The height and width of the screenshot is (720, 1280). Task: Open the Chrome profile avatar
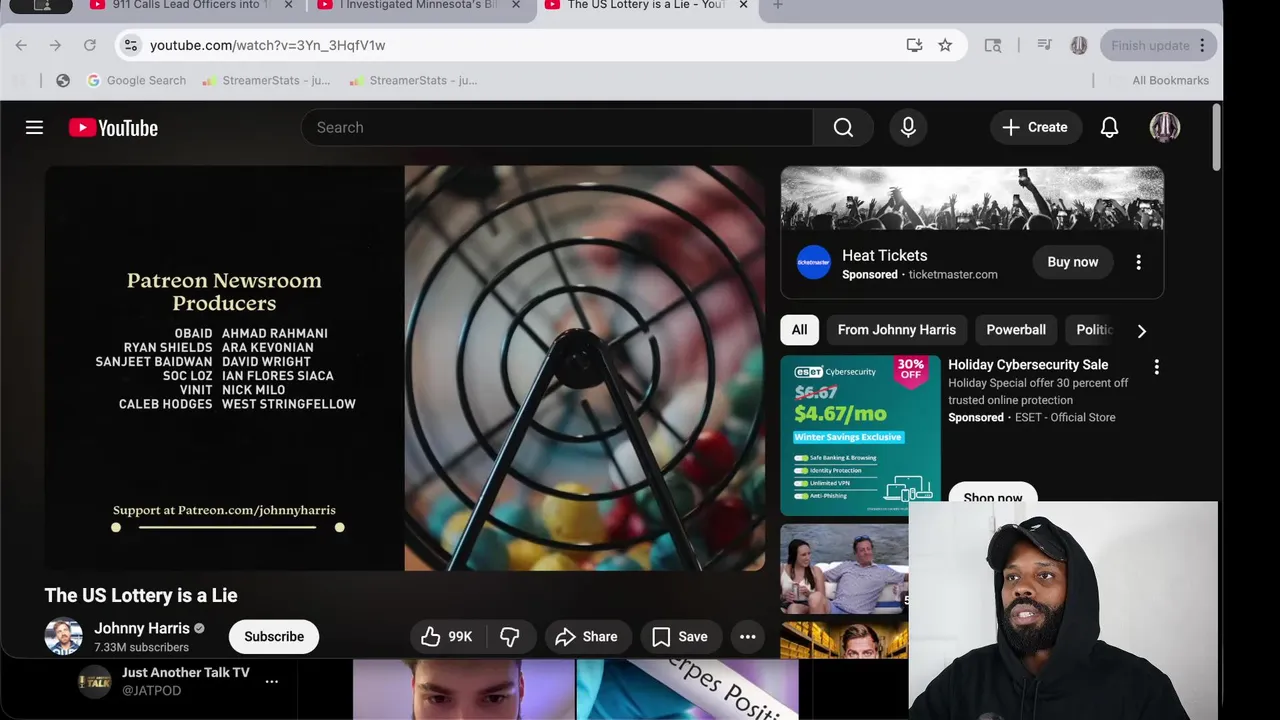pos(1078,45)
